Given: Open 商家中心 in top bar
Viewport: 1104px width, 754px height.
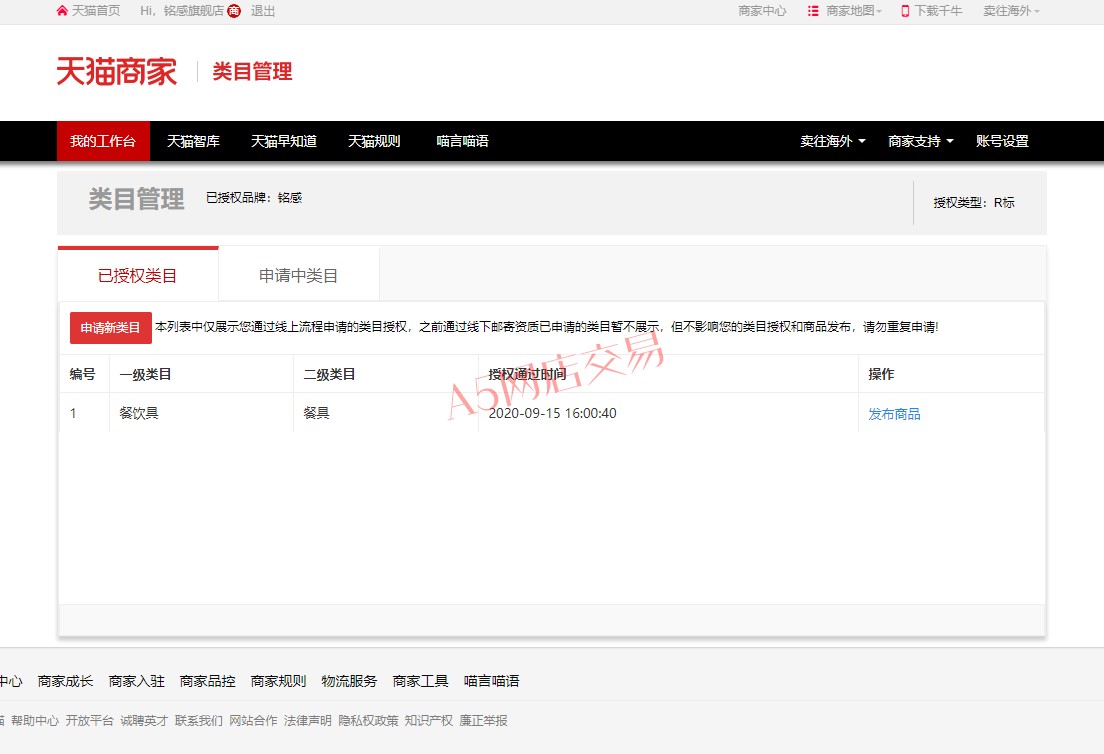Looking at the screenshot, I should click(762, 11).
